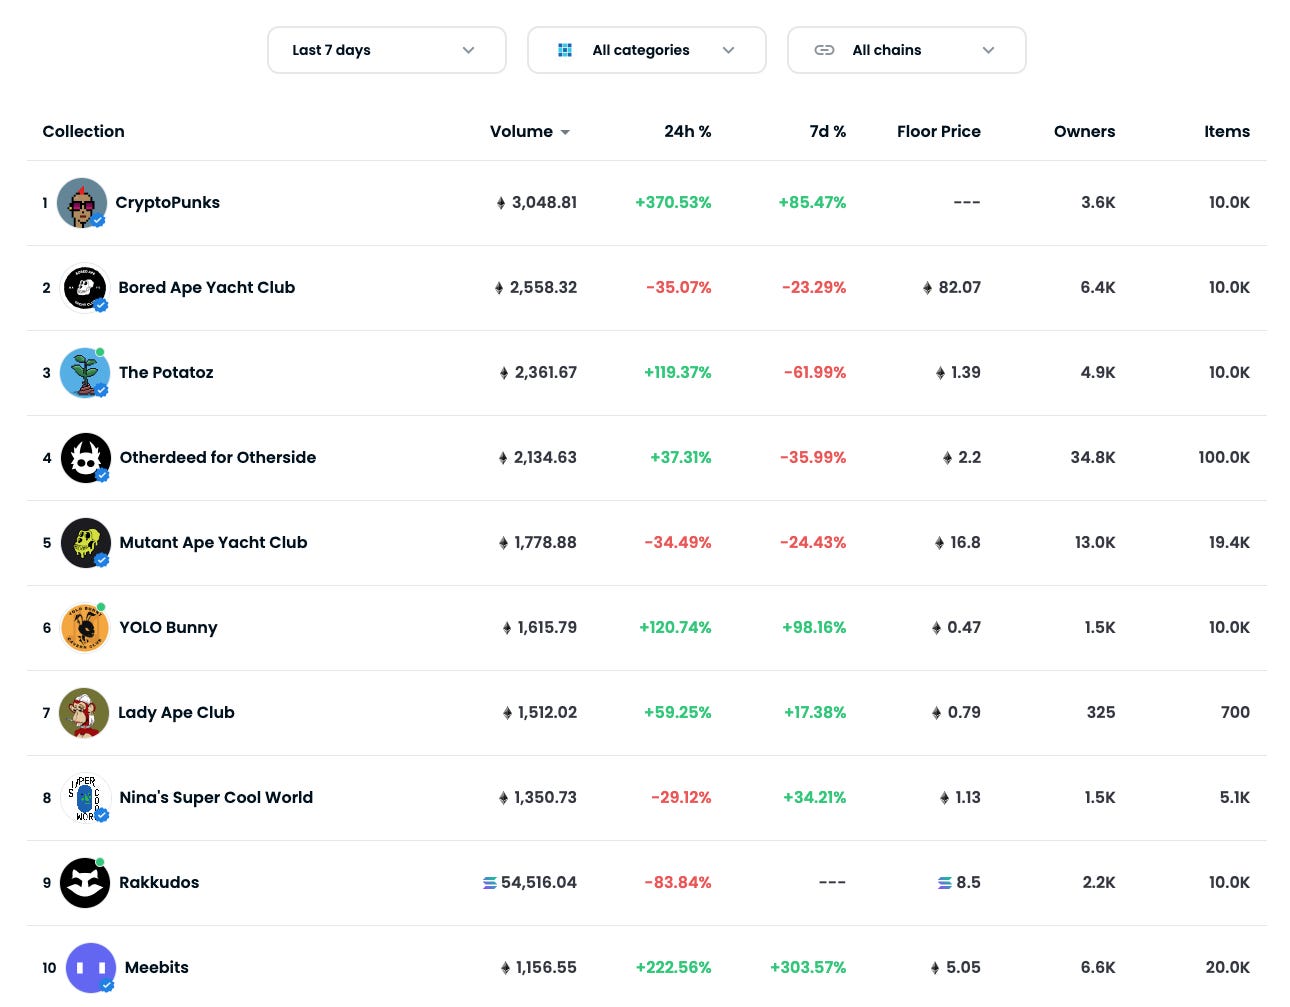
Task: Click the +34.21% 7d value
Action: 815,797
